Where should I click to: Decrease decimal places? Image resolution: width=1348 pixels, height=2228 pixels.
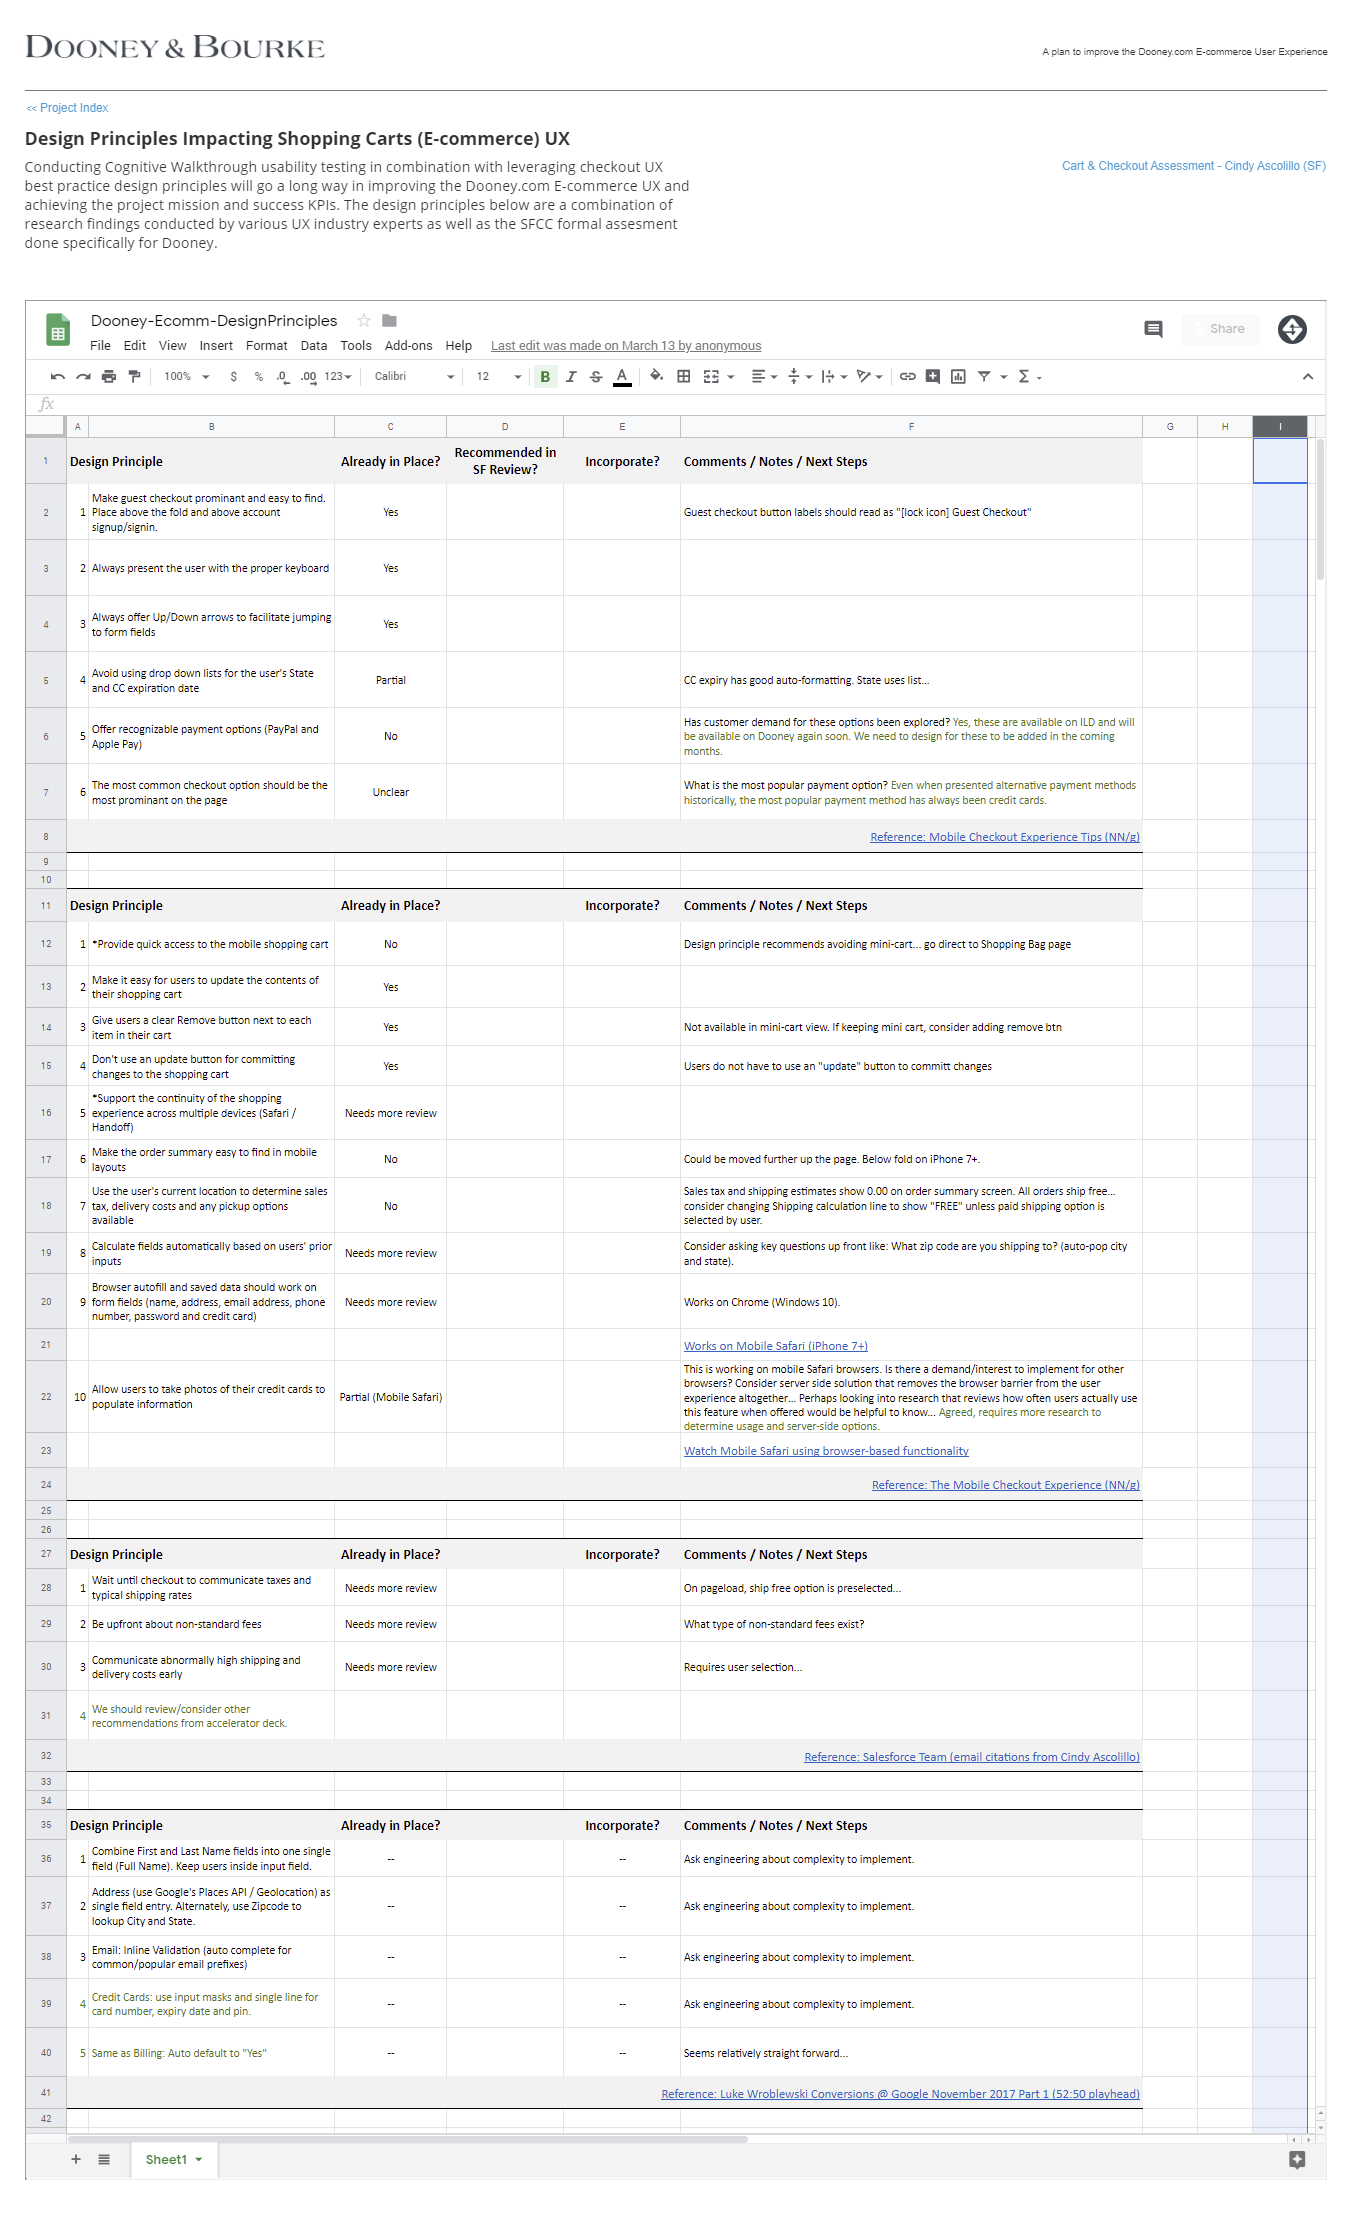[282, 377]
